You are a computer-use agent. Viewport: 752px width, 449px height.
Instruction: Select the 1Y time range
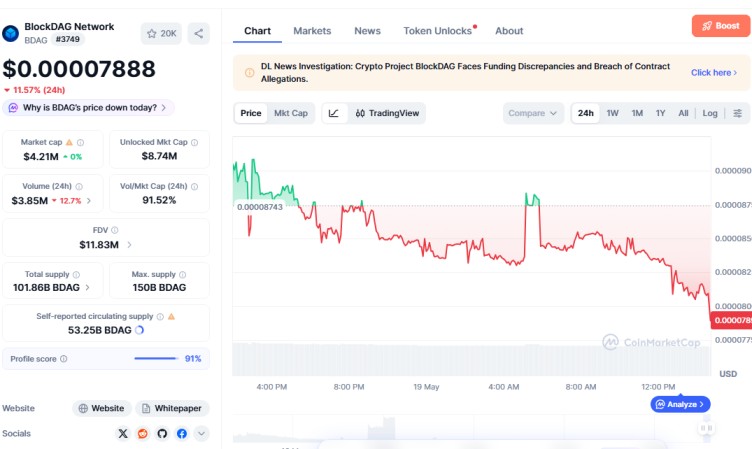pos(660,113)
